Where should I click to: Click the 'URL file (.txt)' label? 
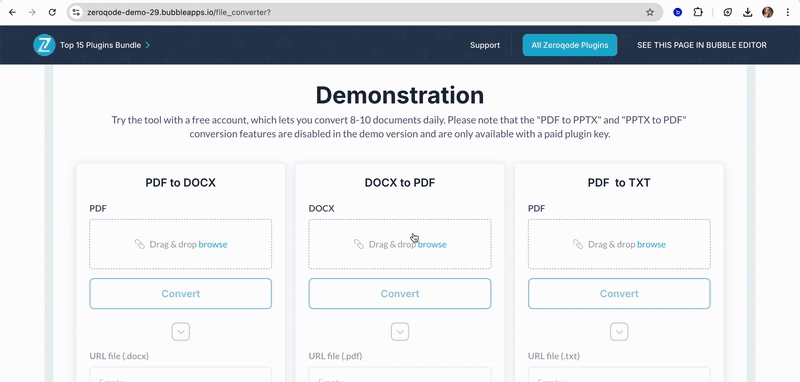[x=554, y=356]
